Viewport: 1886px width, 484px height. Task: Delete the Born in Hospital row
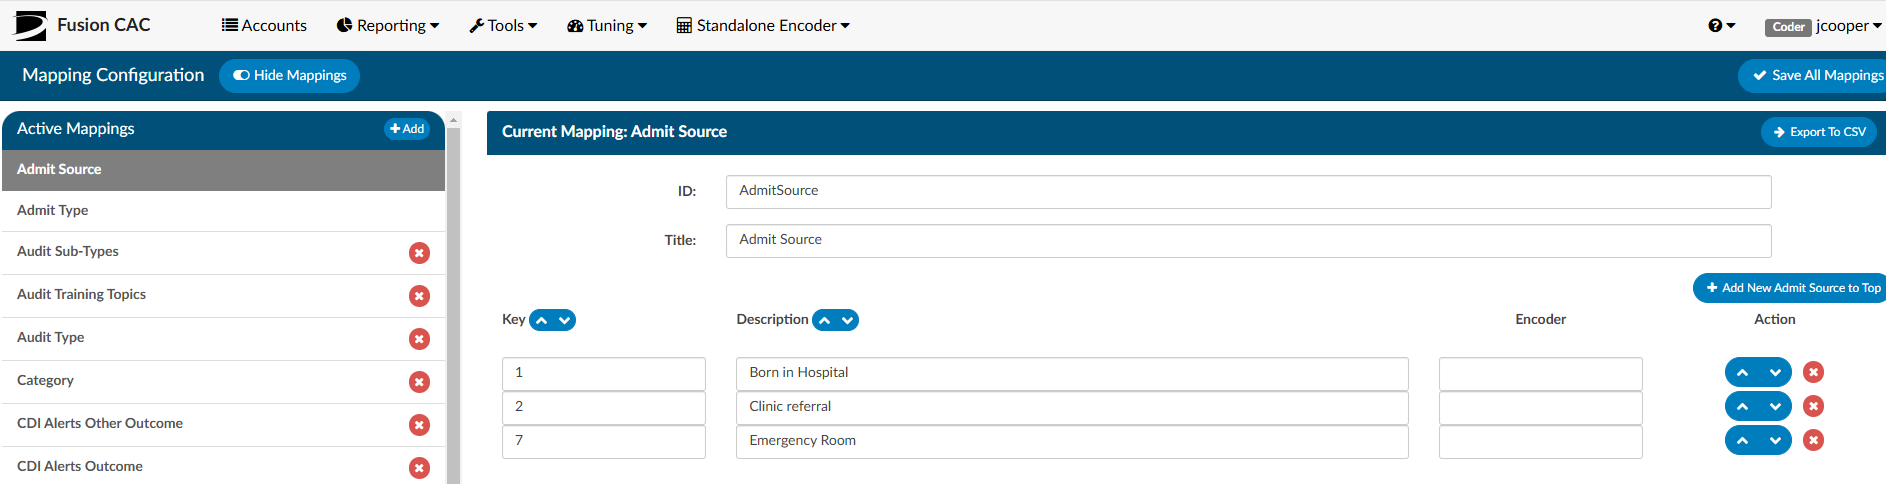tap(1813, 372)
